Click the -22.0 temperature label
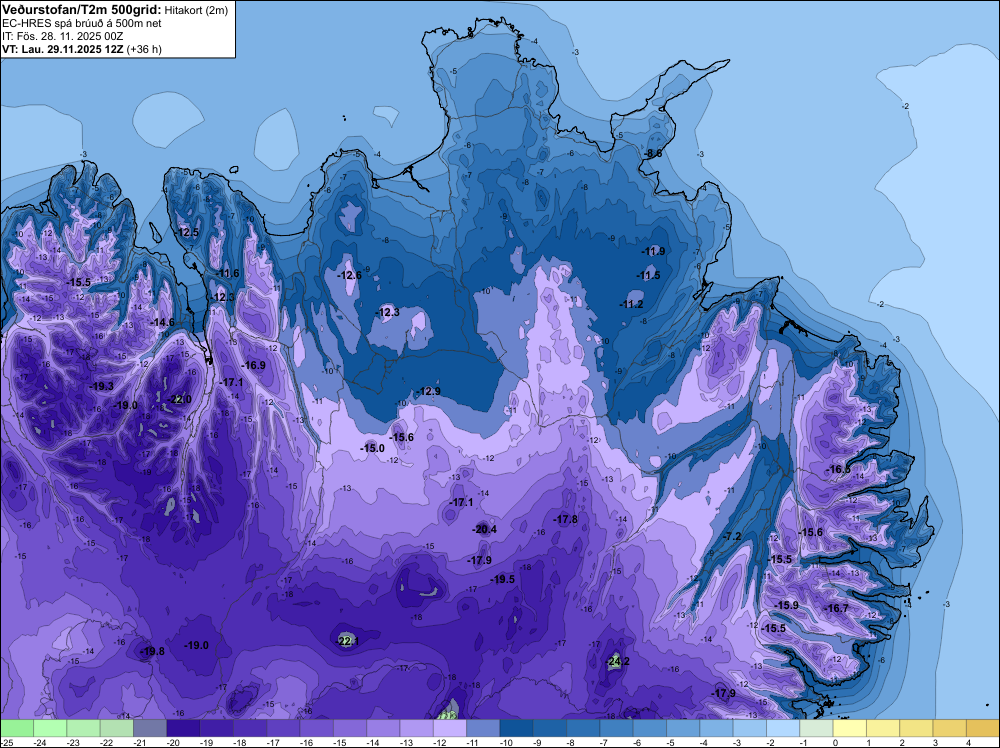 click(x=179, y=400)
